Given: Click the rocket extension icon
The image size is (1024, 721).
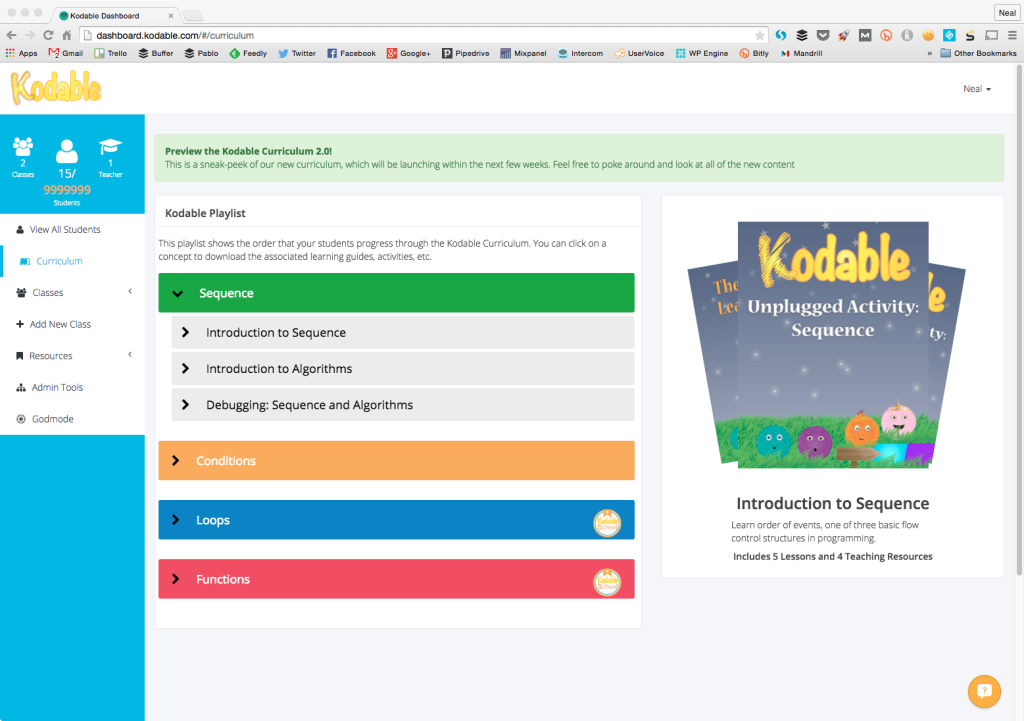Looking at the screenshot, I should (x=844, y=35).
